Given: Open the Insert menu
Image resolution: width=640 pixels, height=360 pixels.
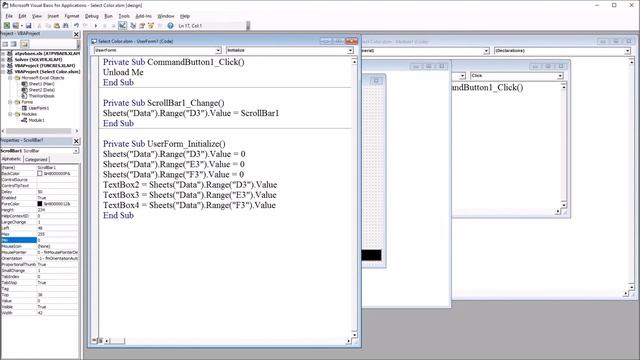Looking at the screenshot, I should [x=53, y=16].
